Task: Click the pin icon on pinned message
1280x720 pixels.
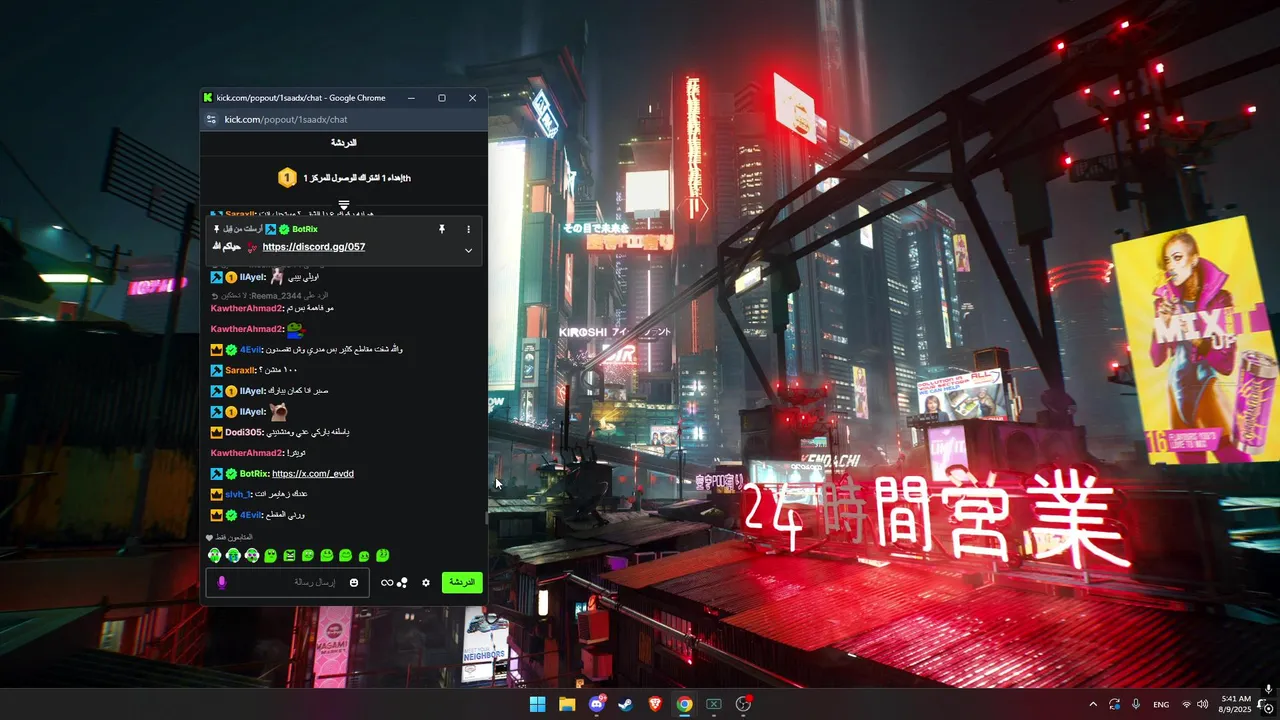Action: click(441, 229)
